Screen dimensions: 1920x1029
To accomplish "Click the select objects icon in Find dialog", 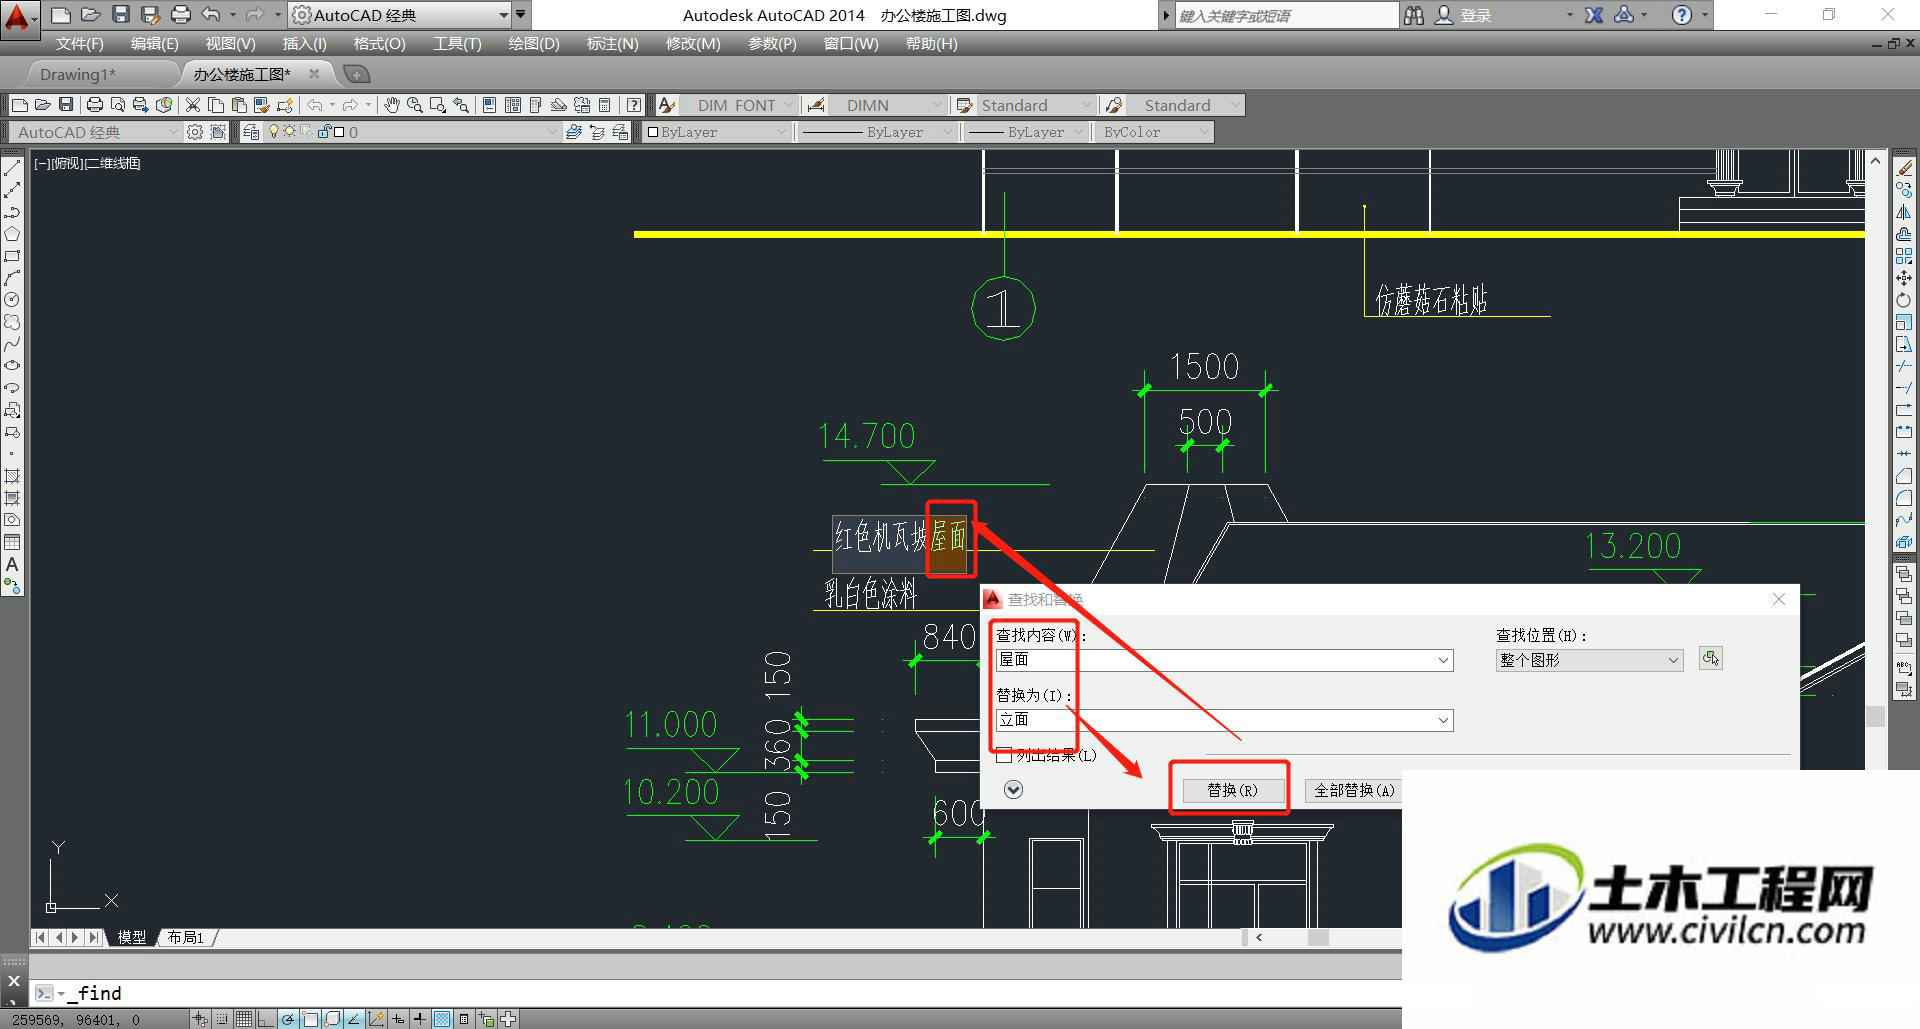I will [x=1711, y=659].
